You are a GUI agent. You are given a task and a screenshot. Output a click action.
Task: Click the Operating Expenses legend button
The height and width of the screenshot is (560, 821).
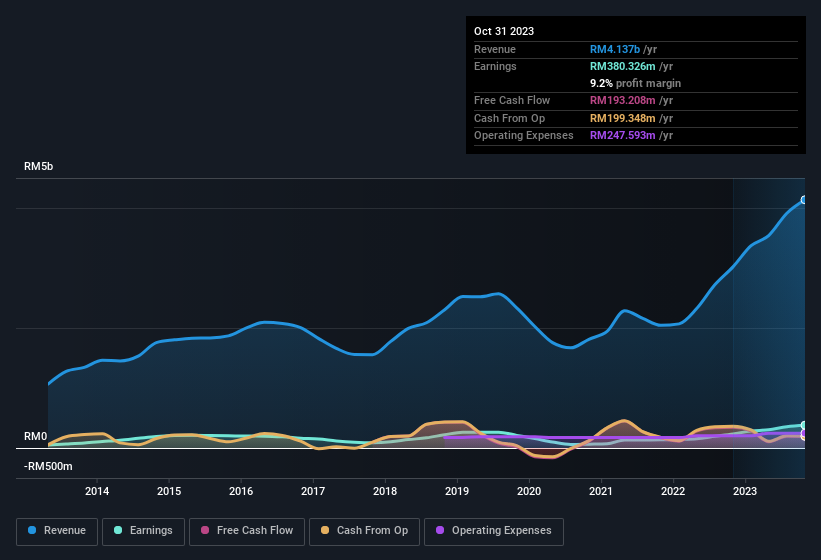tap(494, 531)
